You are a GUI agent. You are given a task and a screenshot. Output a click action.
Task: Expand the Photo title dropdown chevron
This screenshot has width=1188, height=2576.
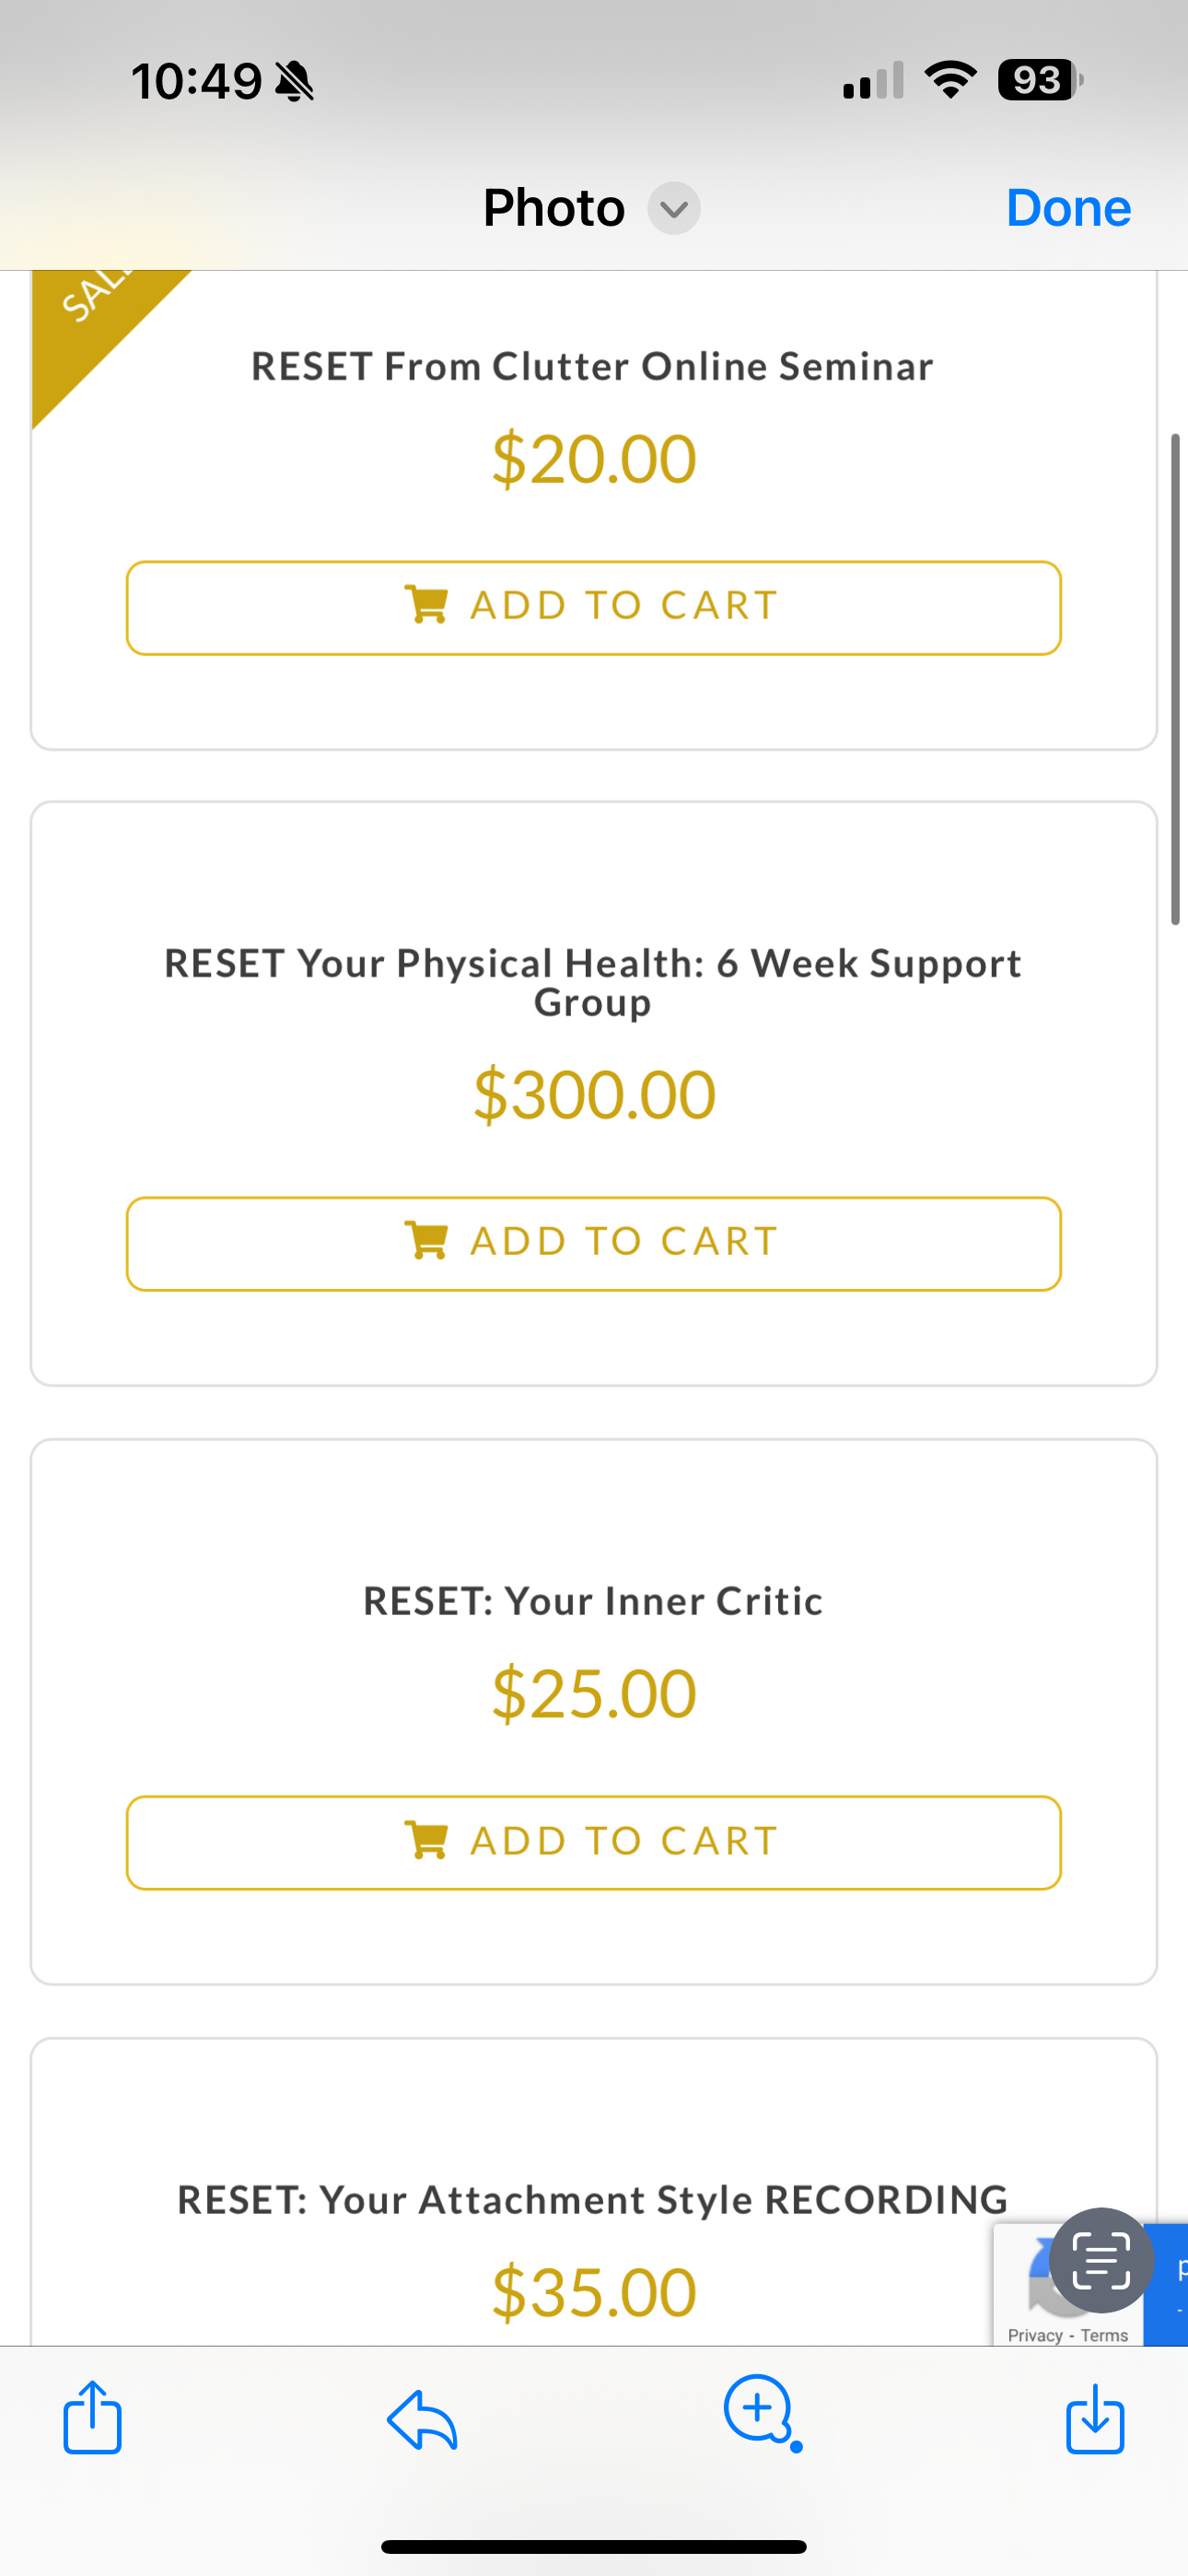(x=674, y=209)
